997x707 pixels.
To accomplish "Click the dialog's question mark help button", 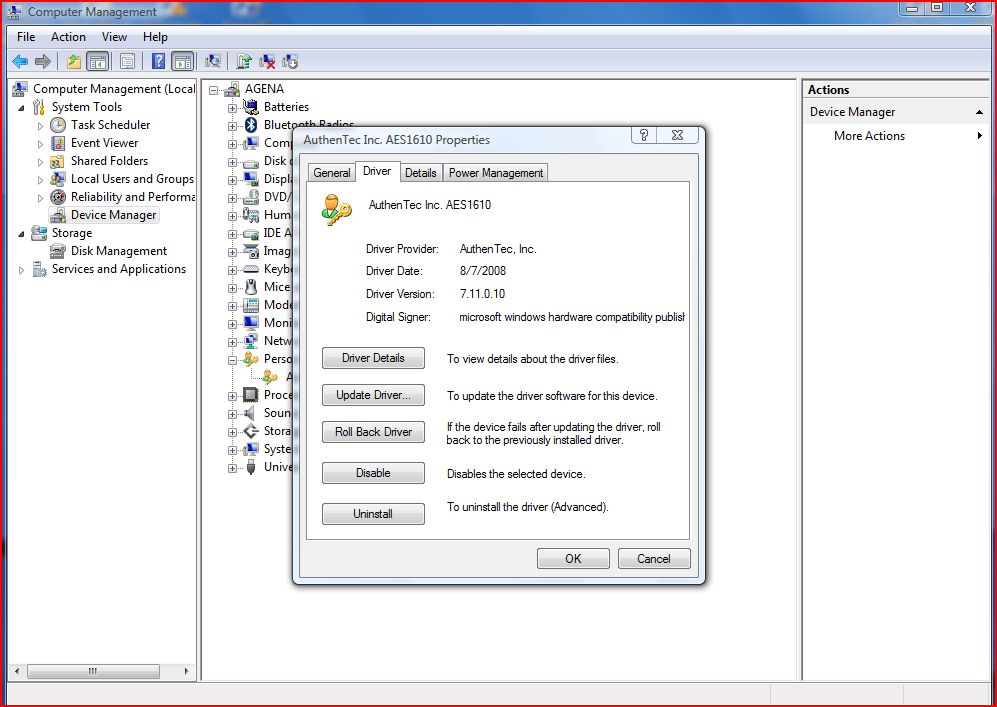I will click(644, 135).
